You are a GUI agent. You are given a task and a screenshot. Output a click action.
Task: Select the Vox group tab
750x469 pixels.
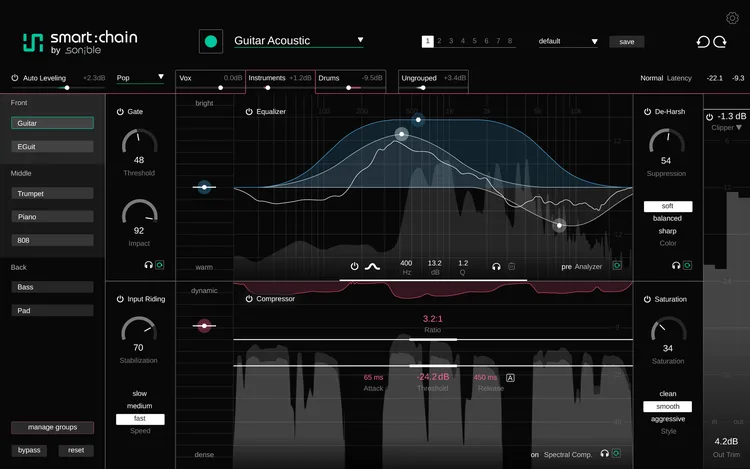click(x=210, y=81)
